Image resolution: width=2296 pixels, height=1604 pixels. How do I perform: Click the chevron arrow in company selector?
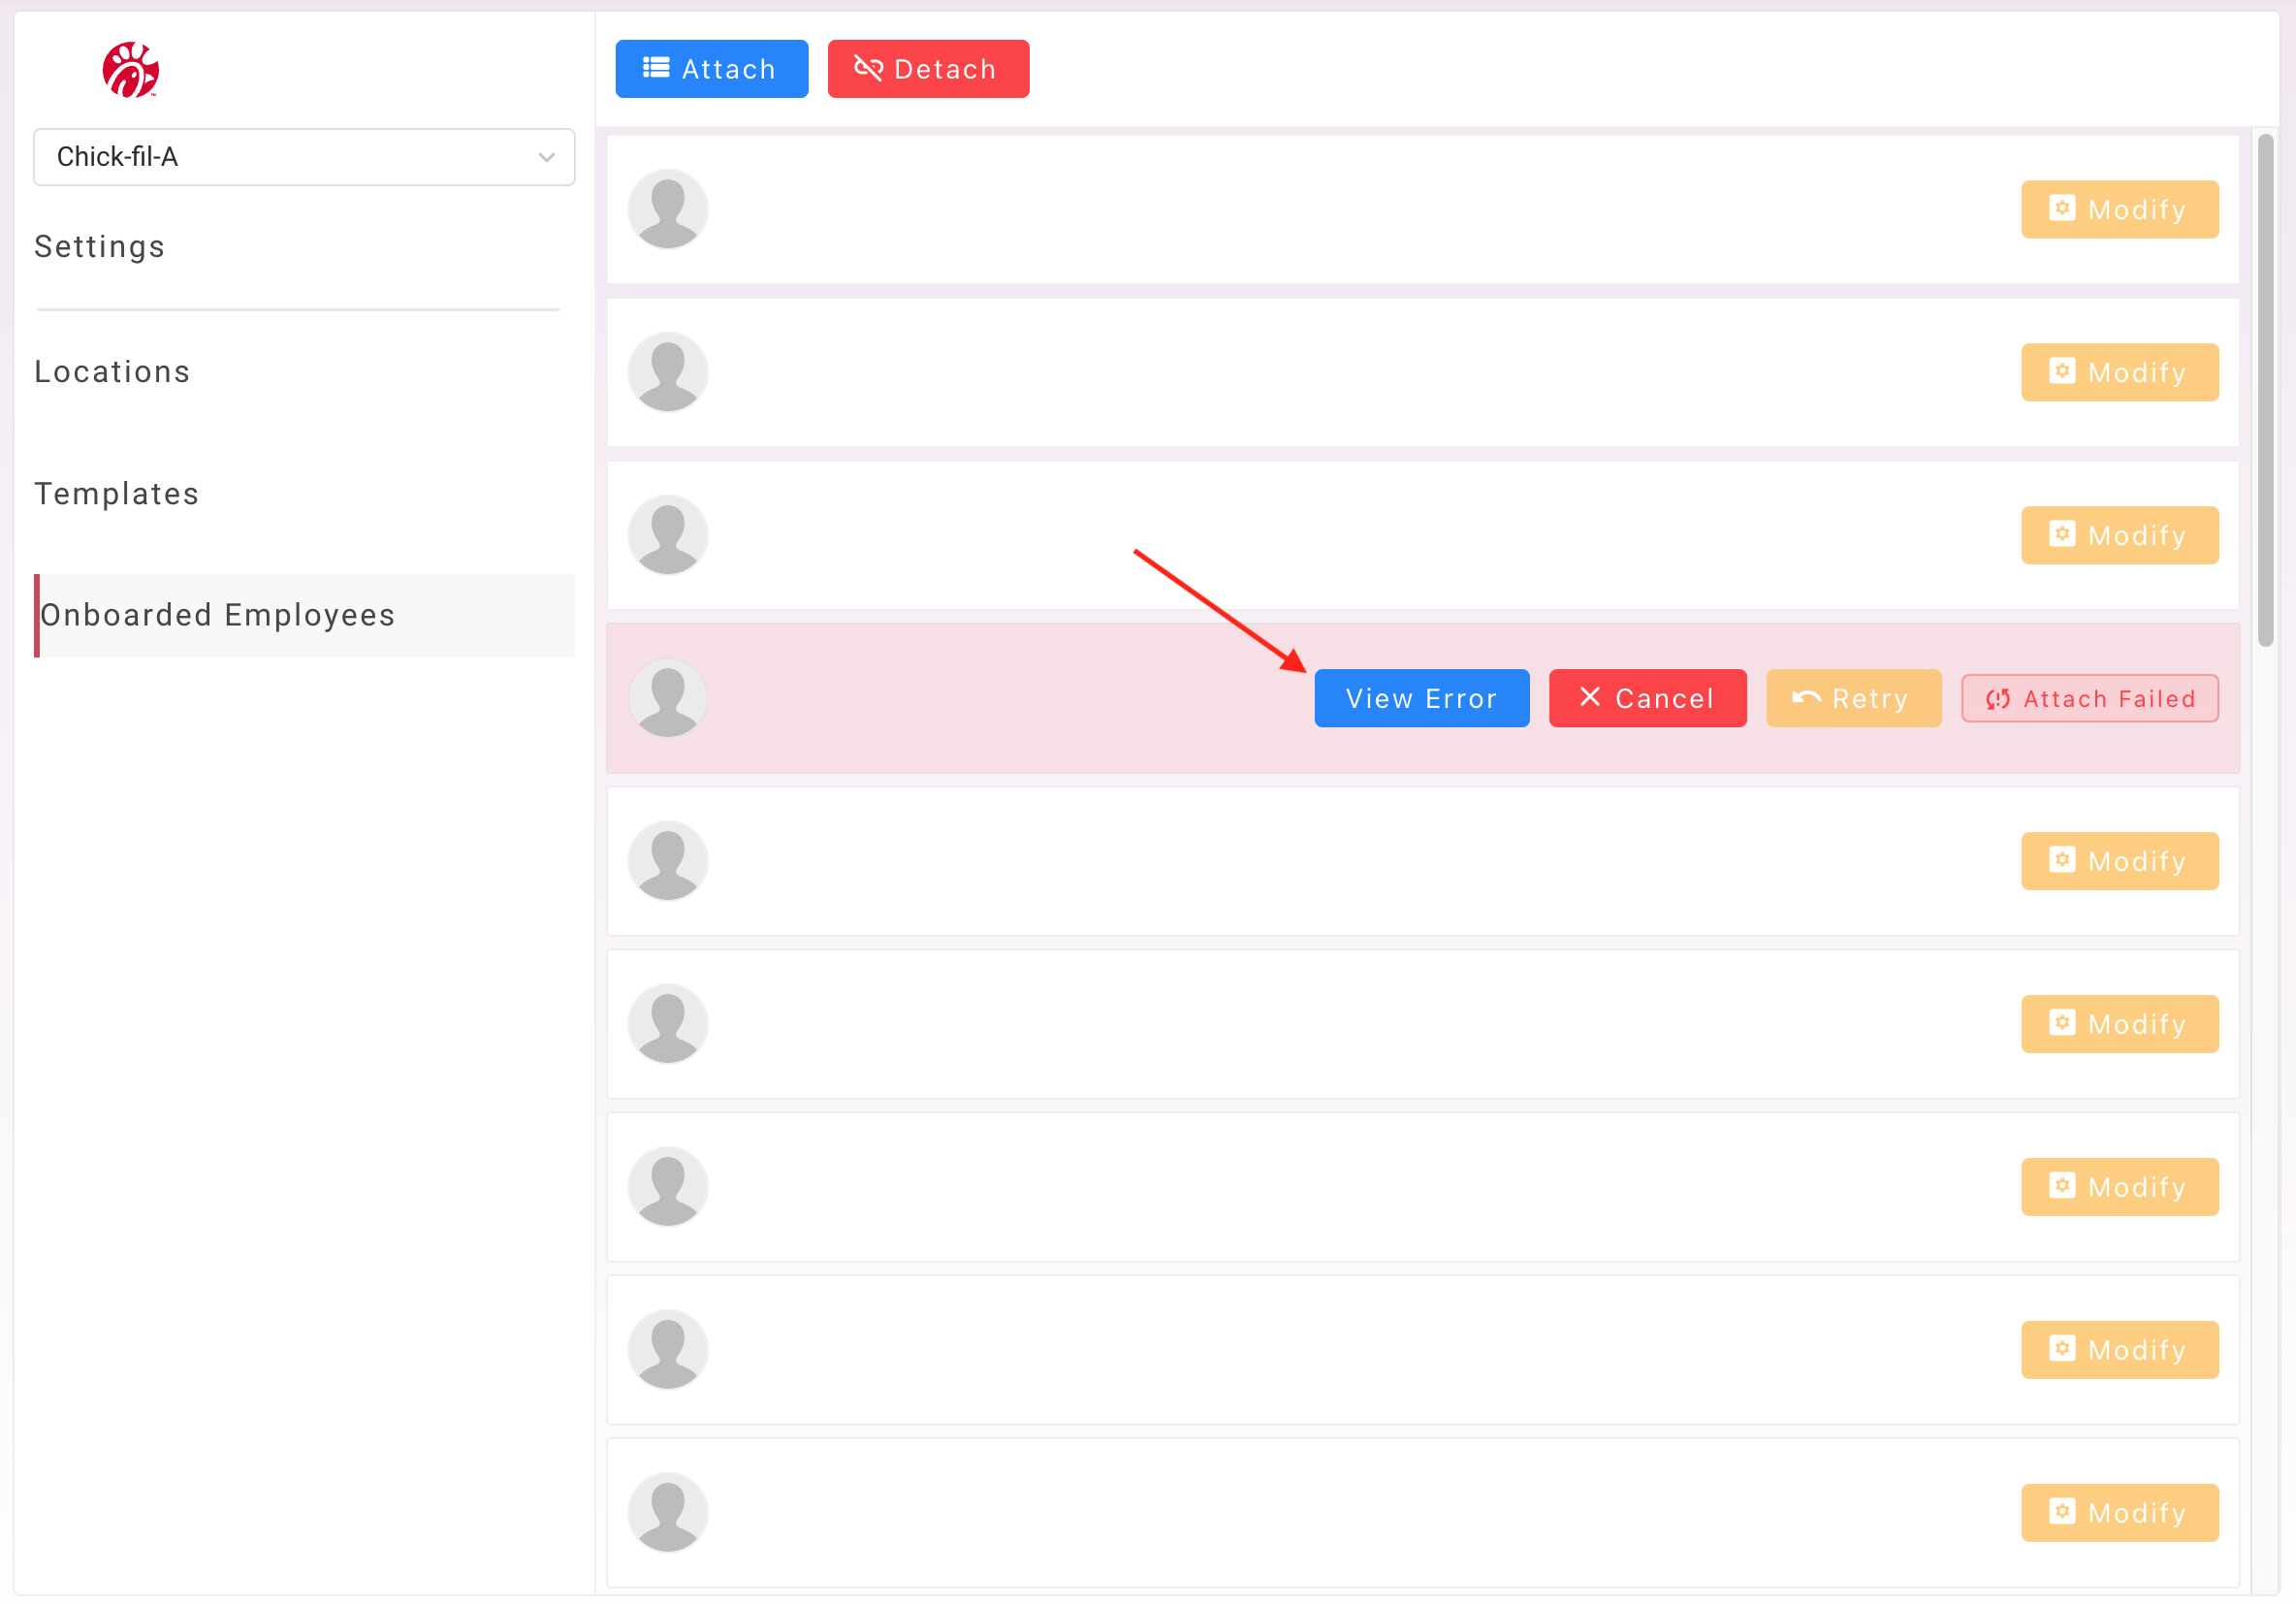(546, 157)
